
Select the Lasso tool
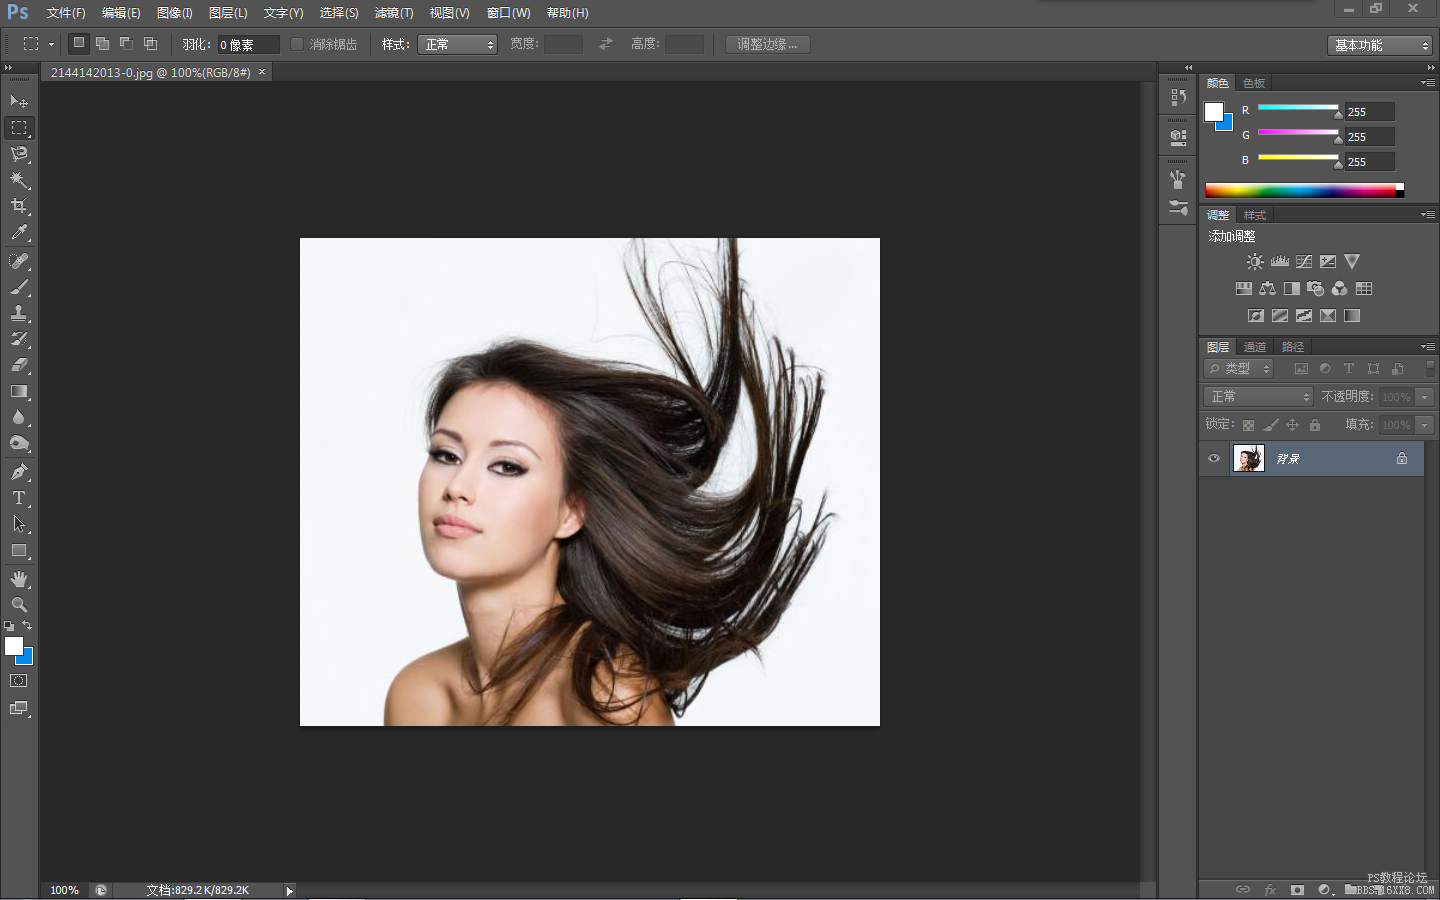(19, 154)
